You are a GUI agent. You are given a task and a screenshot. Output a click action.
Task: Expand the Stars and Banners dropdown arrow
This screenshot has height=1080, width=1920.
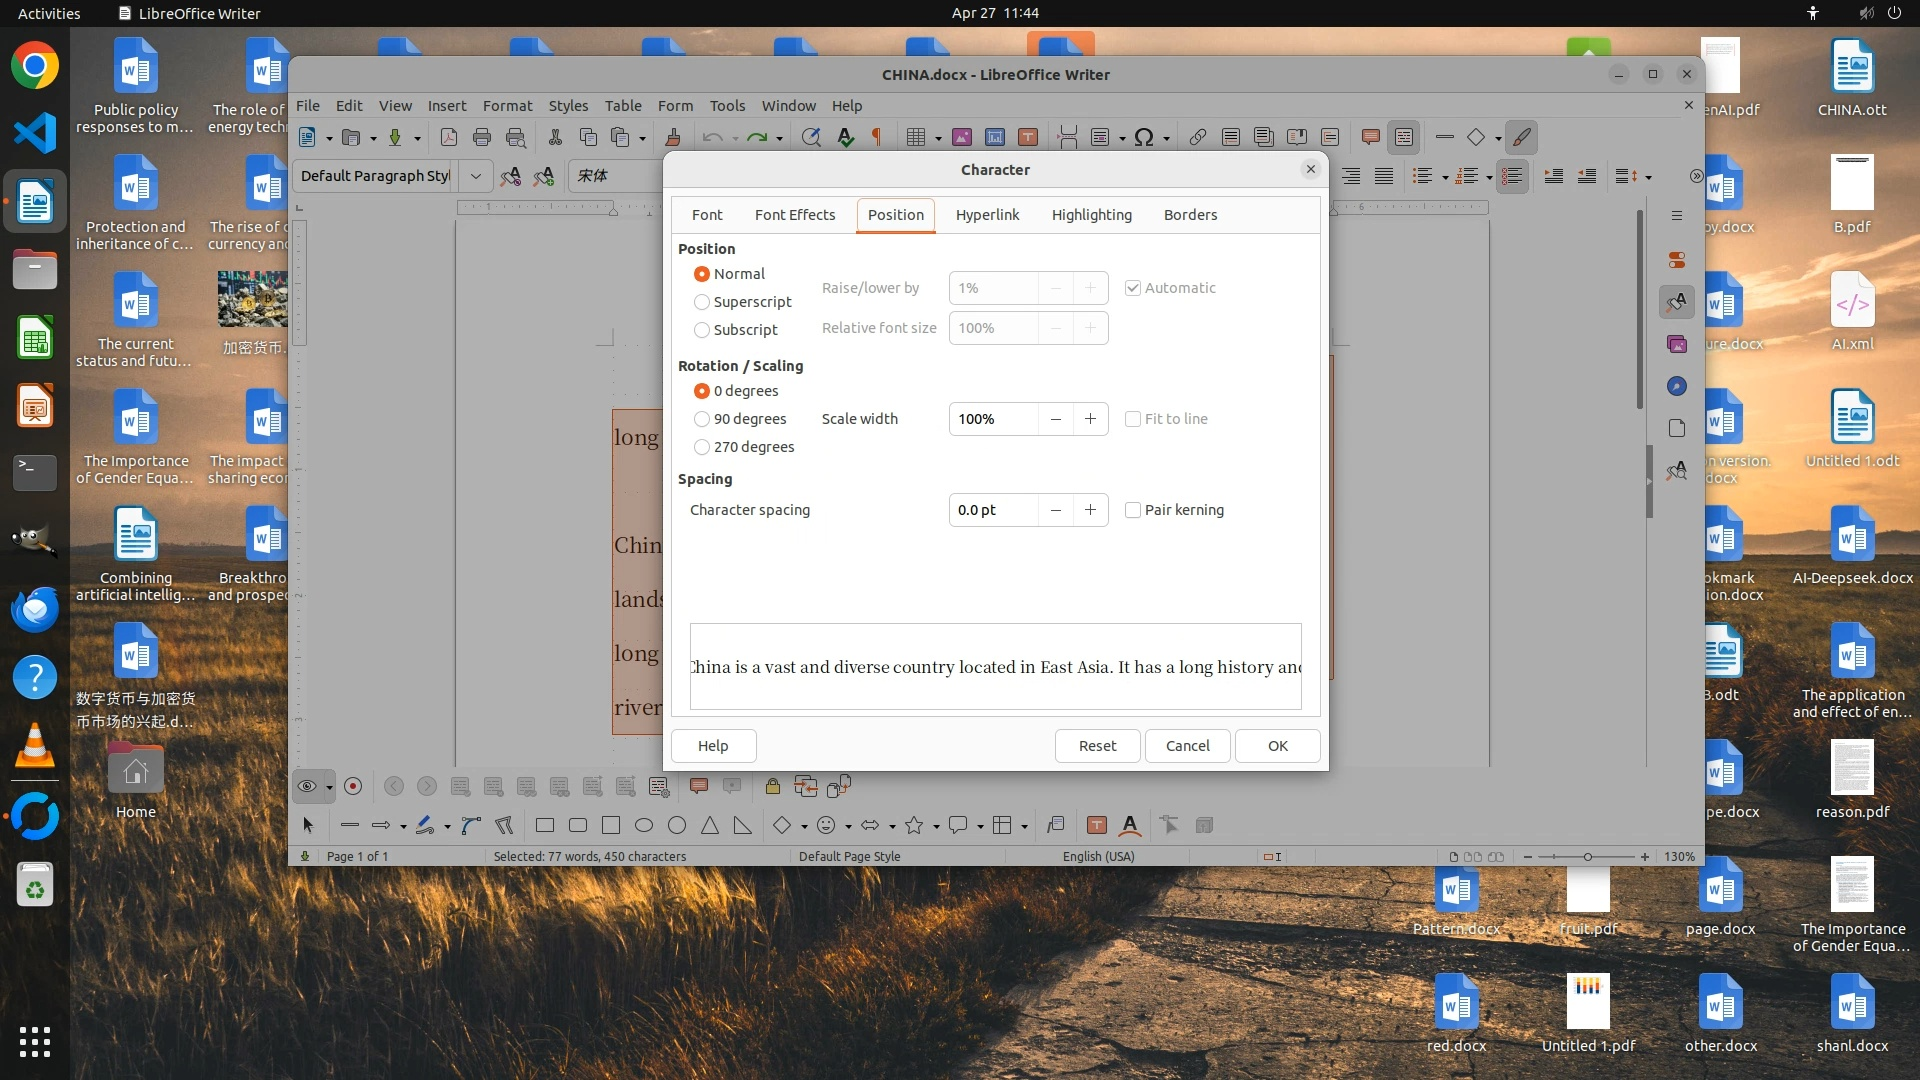(936, 827)
